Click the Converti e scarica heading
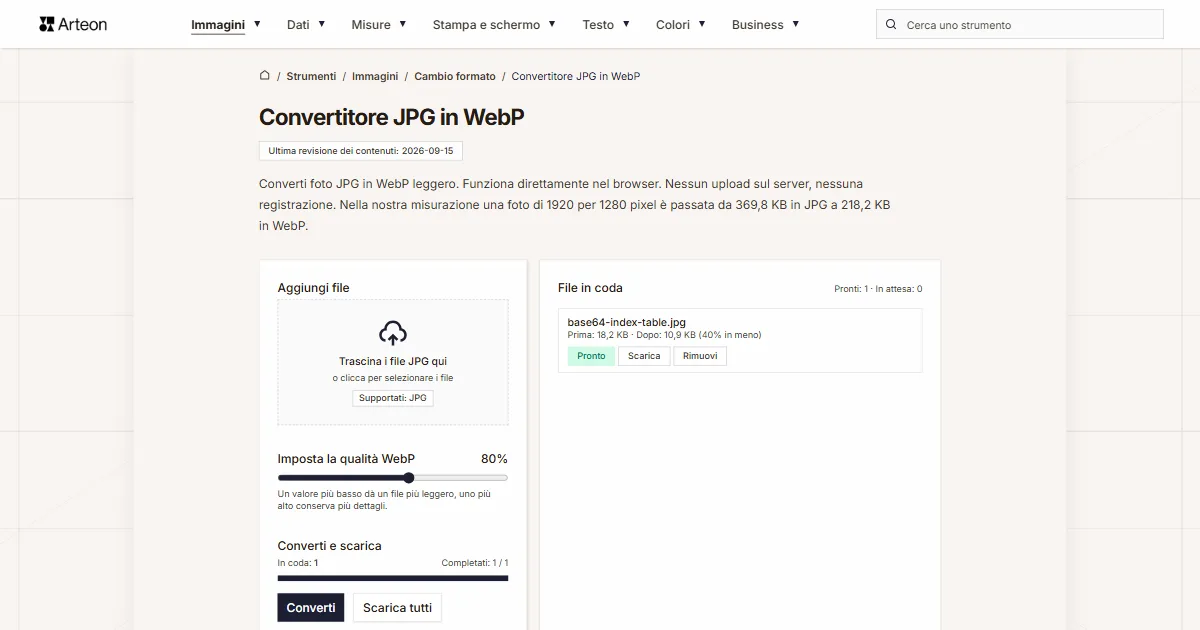Viewport: 1200px width, 630px height. tap(329, 546)
